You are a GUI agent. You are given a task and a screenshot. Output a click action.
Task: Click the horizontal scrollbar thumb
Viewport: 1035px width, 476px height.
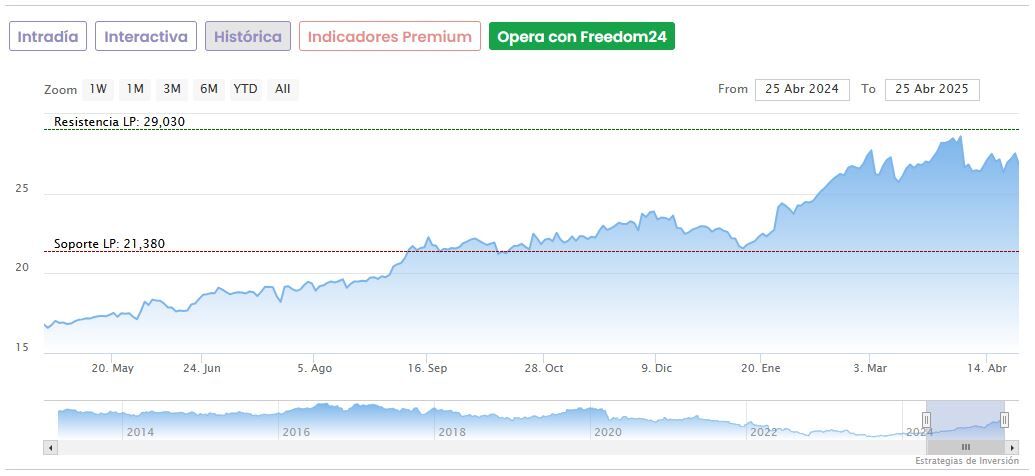coord(965,447)
